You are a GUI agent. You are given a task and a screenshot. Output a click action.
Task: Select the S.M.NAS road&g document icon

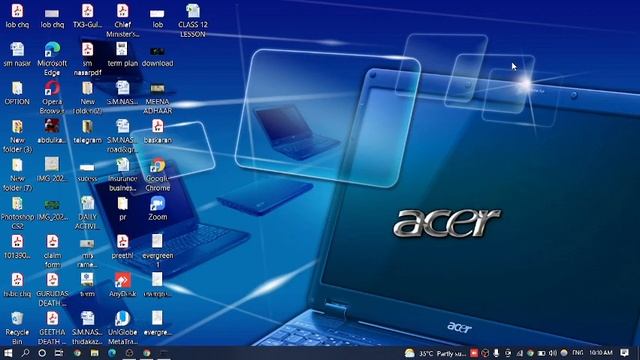click(122, 136)
